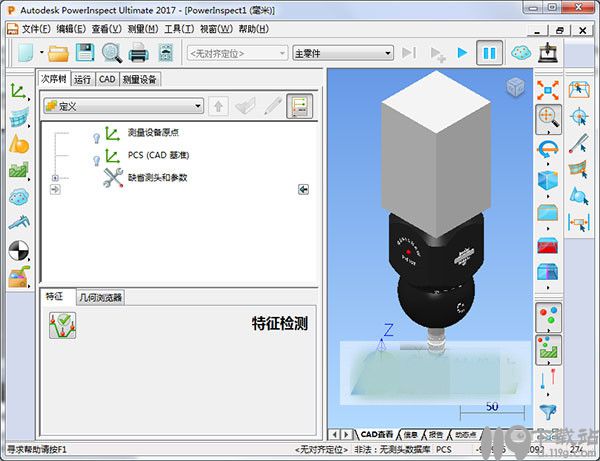Open the 视窗(W) menu
This screenshot has height=461, width=600.
(x=216, y=29)
